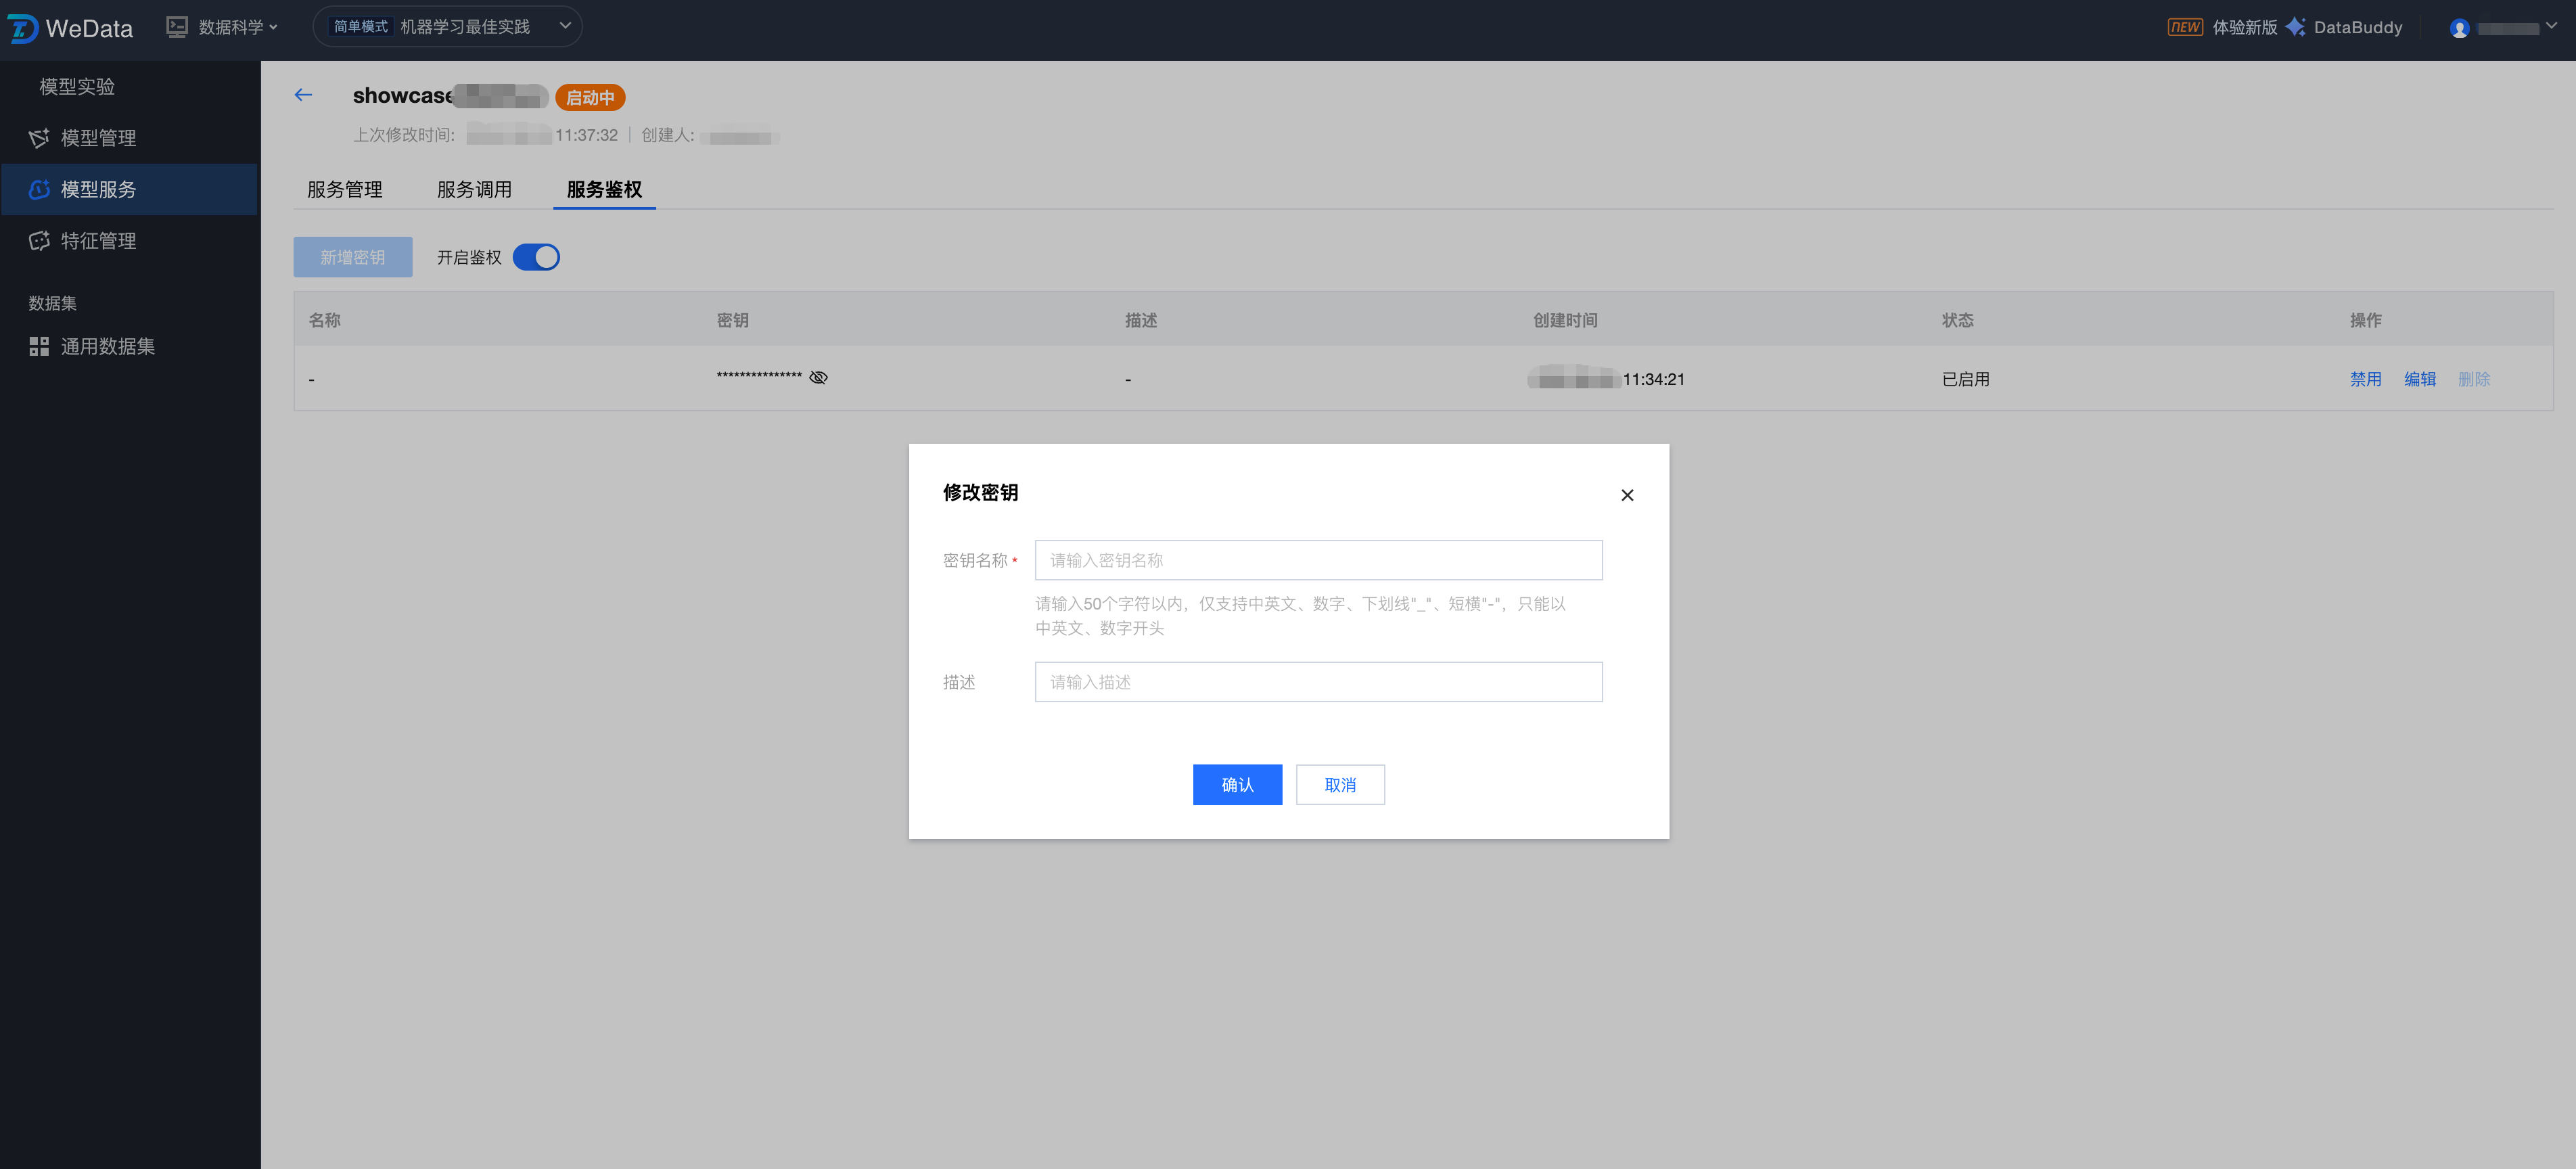Click the 通用数据集 grid icon

click(x=39, y=346)
